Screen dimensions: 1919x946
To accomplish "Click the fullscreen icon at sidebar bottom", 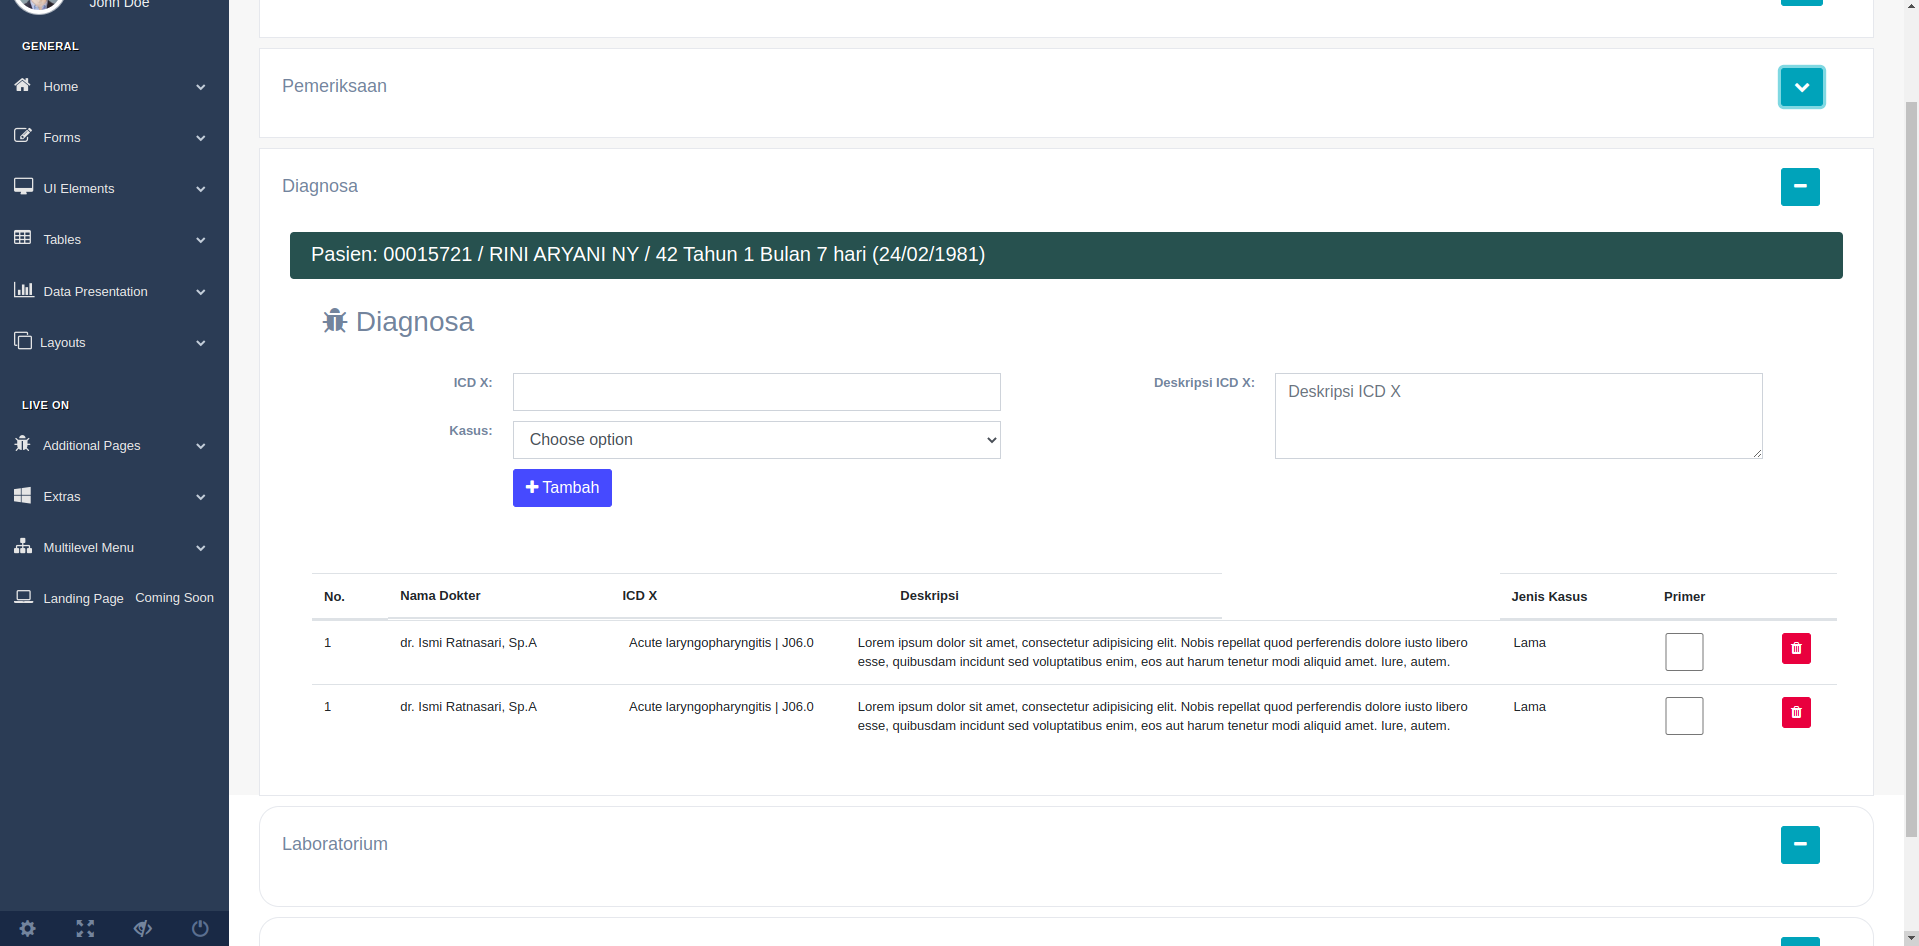I will click(x=84, y=928).
